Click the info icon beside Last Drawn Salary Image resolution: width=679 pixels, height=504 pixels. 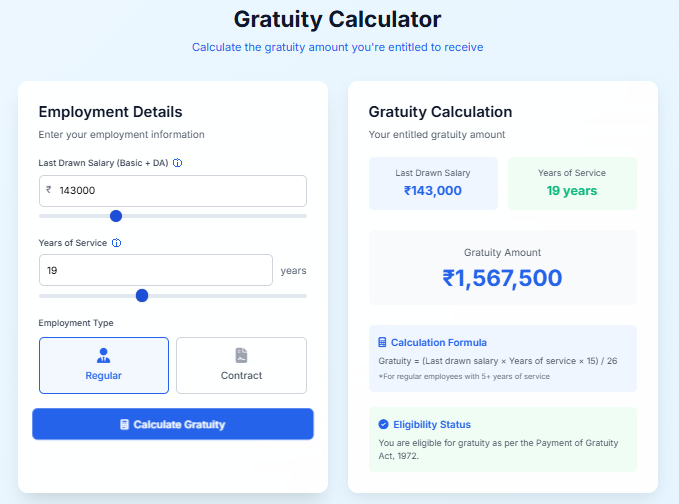click(x=178, y=162)
